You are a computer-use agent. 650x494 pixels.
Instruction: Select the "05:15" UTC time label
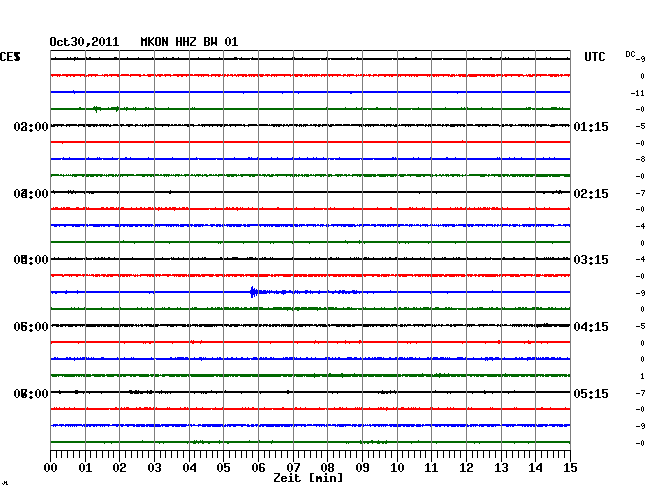coord(591,393)
